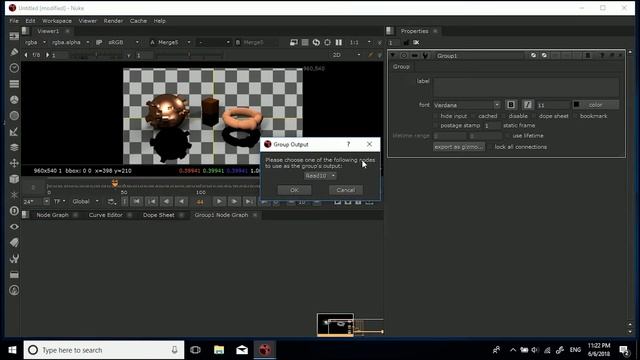Screen dimensions: 640x360
Task: Play the timeline forward
Action: (x=219, y=201)
